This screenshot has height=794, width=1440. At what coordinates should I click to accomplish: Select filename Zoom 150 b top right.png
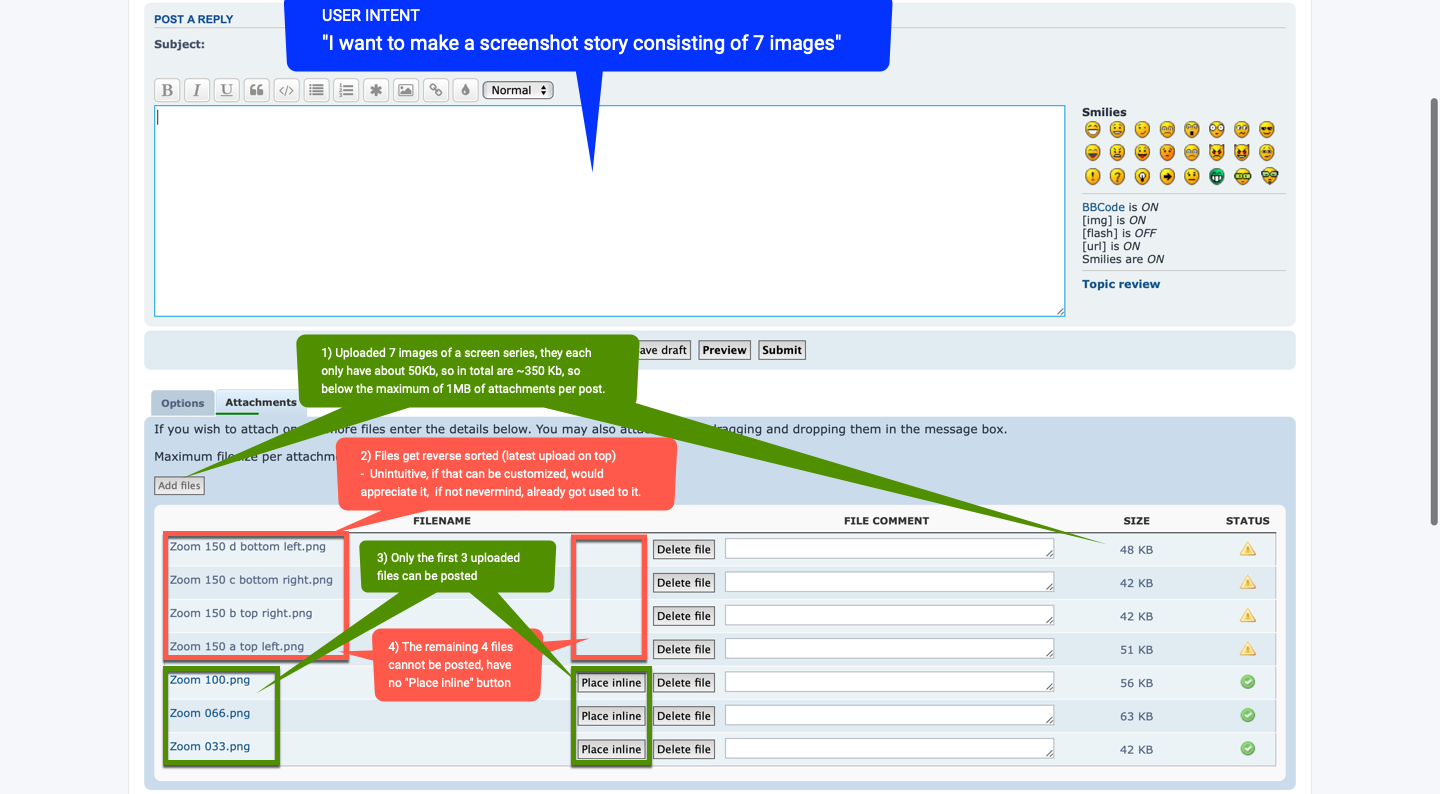241,613
